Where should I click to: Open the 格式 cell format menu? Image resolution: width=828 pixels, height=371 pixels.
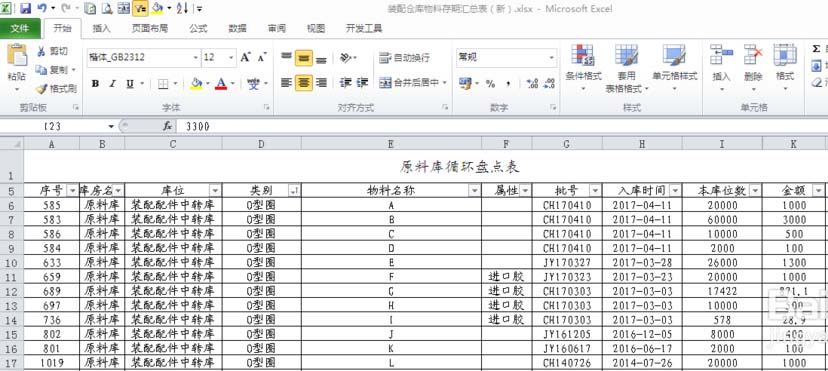(x=785, y=69)
